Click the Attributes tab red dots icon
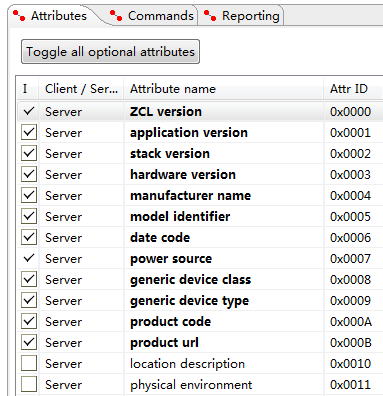383x396 pixels. (x=19, y=15)
